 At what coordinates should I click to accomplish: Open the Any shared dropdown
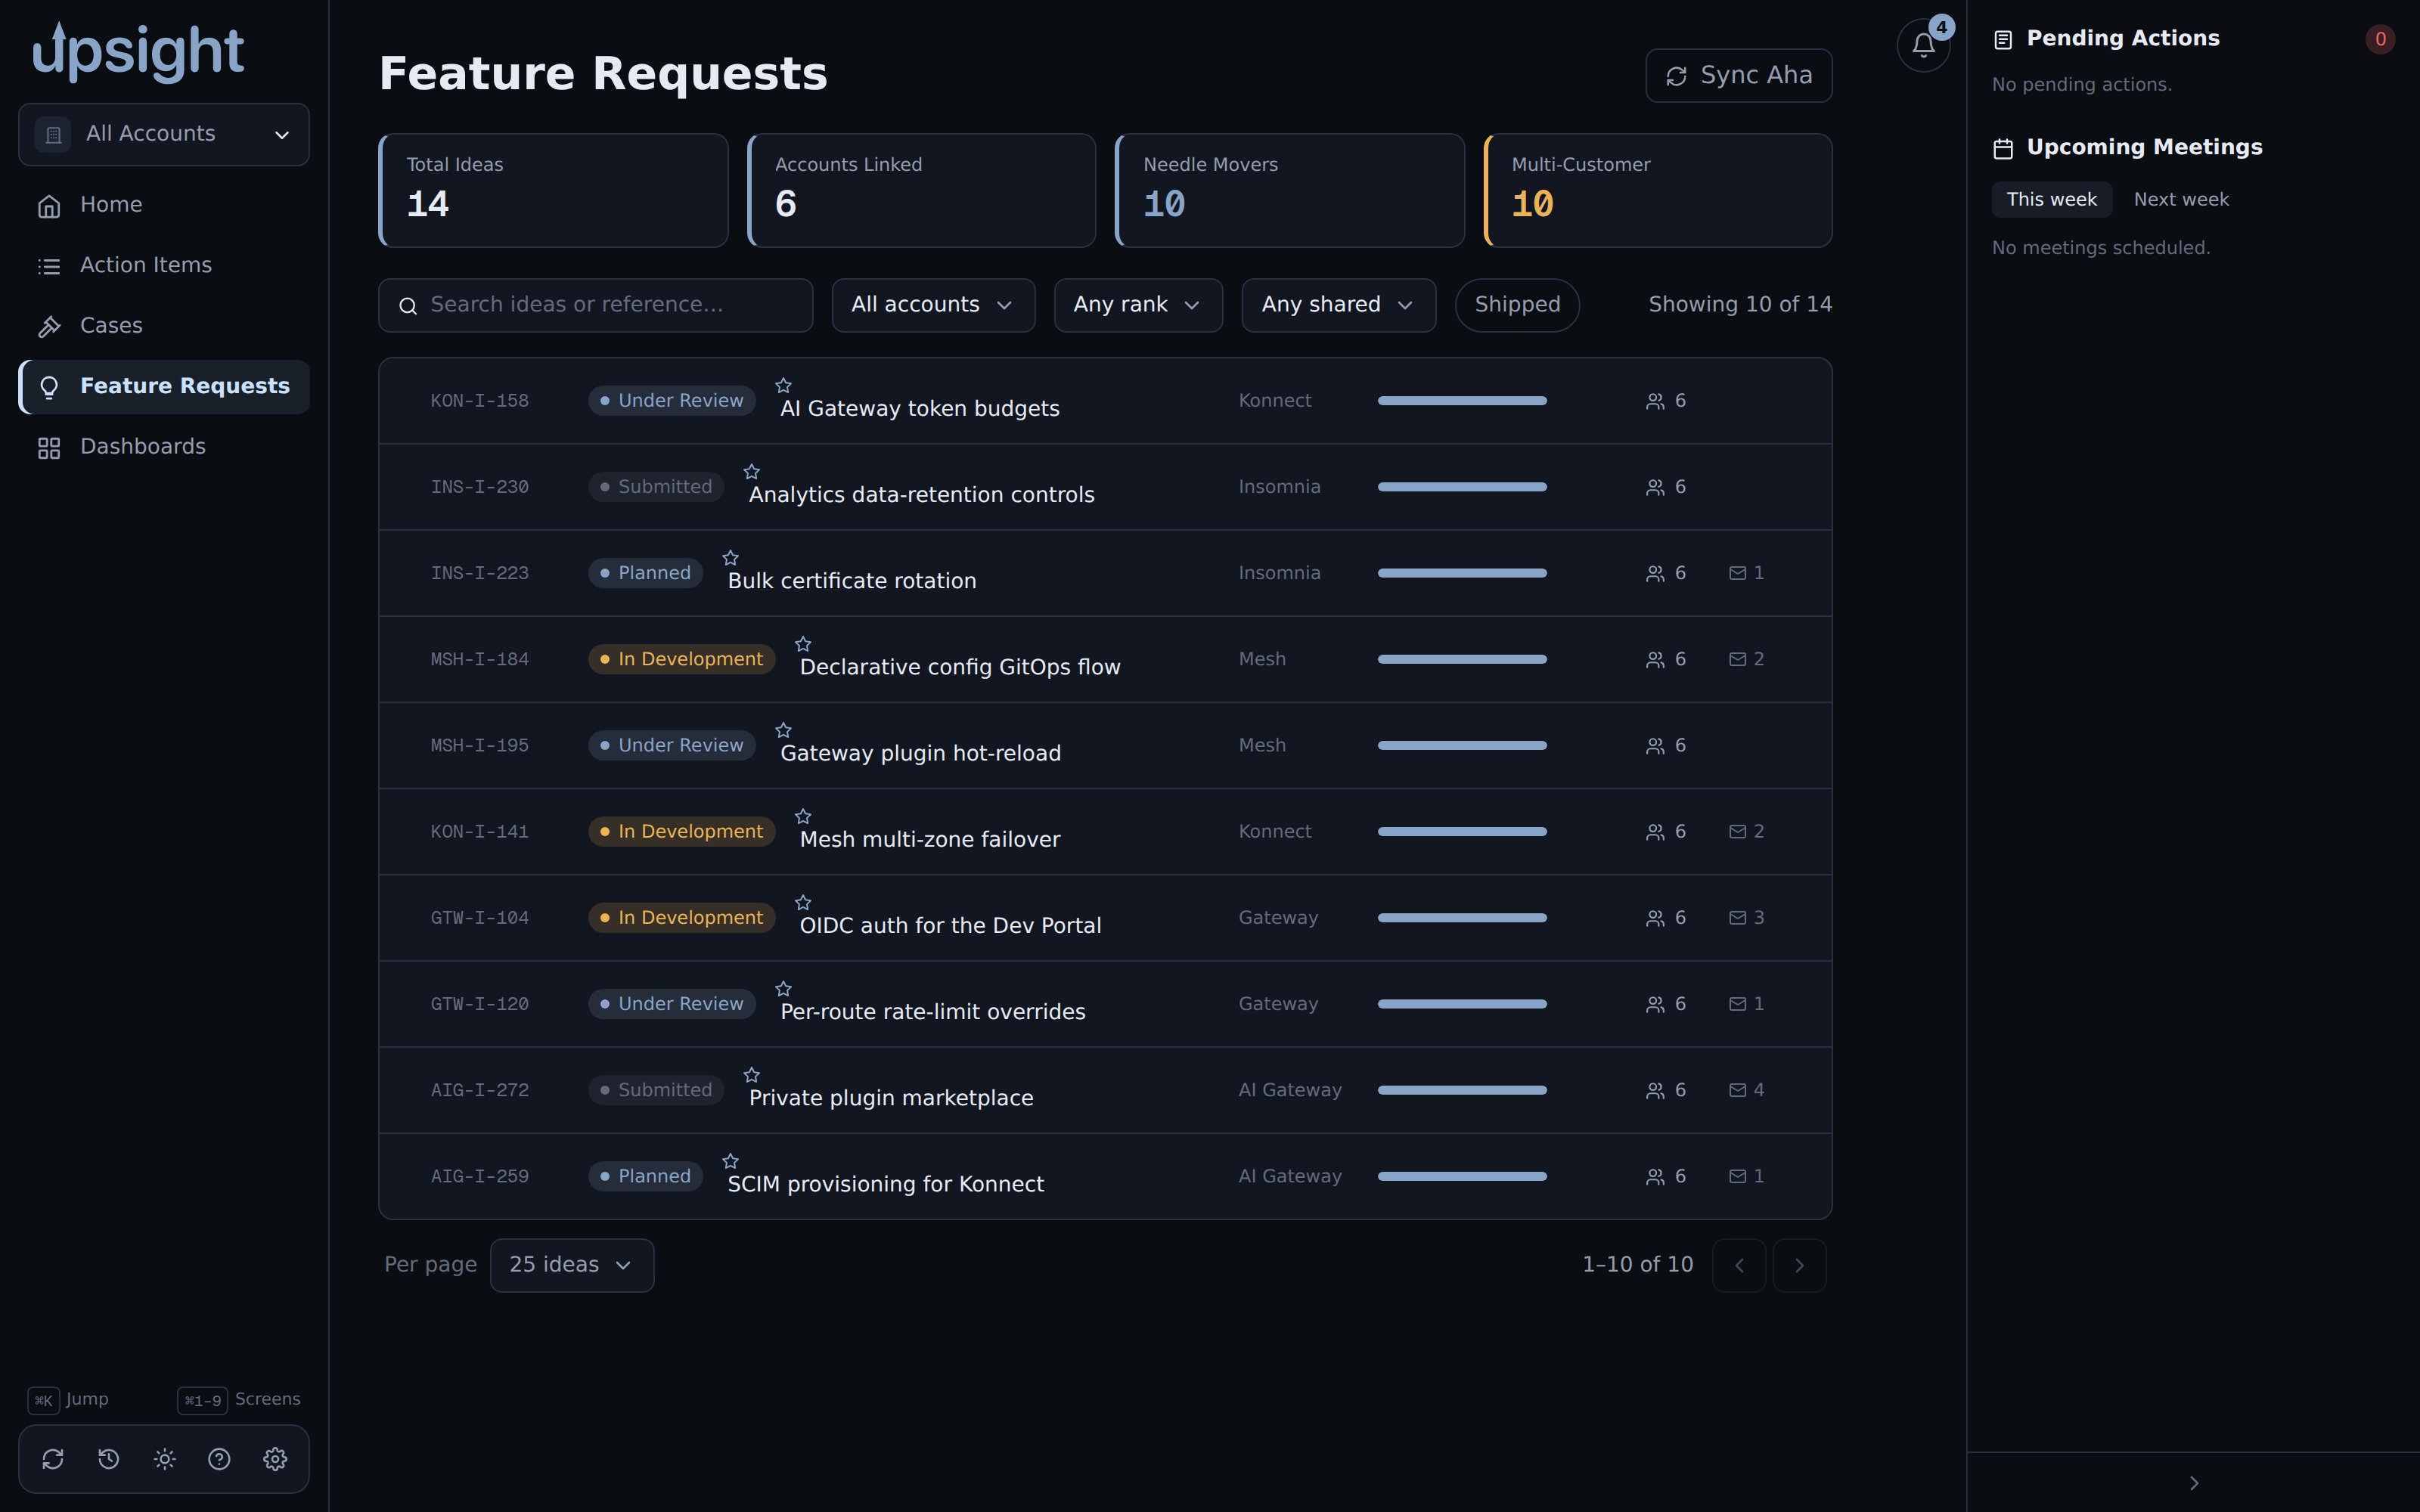pyautogui.click(x=1338, y=305)
